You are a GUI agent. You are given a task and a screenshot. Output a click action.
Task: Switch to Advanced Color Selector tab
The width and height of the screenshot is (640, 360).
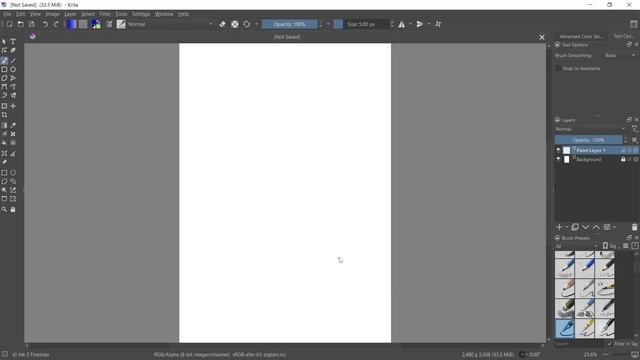(x=580, y=36)
